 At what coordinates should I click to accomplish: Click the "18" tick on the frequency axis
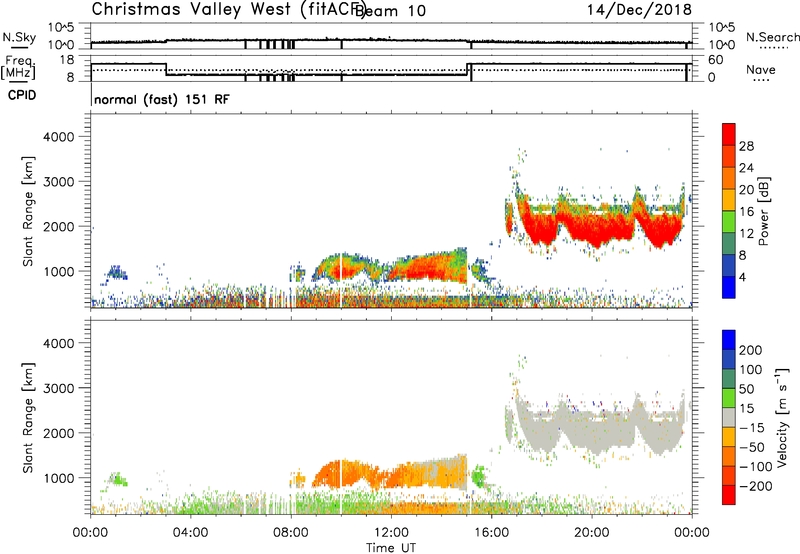click(67, 60)
